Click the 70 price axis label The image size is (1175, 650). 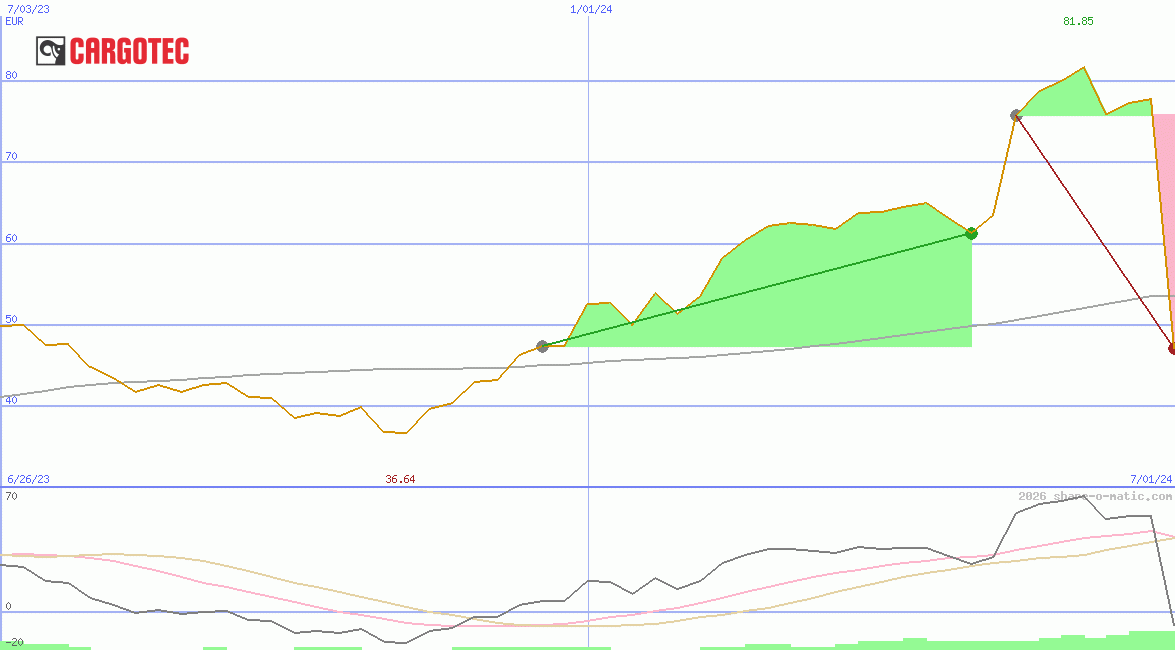click(x=11, y=157)
